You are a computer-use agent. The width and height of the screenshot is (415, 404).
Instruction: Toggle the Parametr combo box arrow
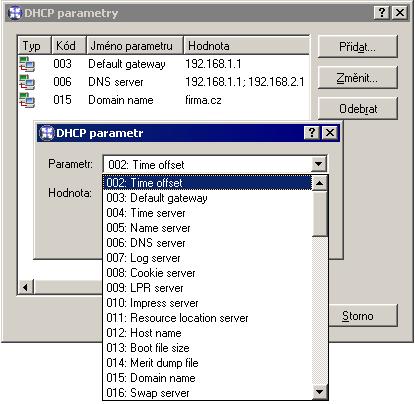[x=318, y=164]
